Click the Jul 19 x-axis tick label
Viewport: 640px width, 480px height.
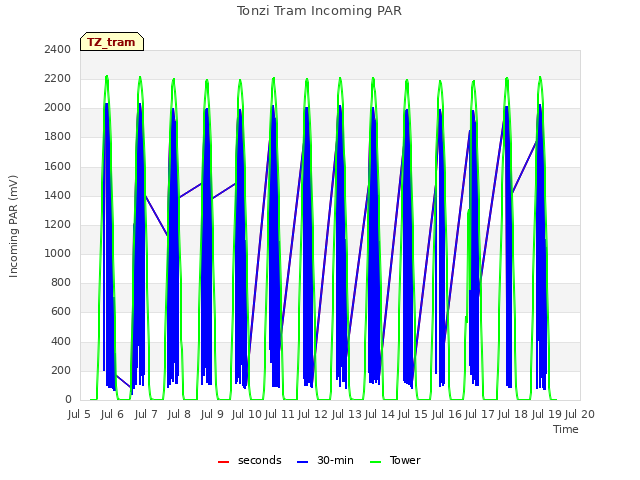click(547, 414)
